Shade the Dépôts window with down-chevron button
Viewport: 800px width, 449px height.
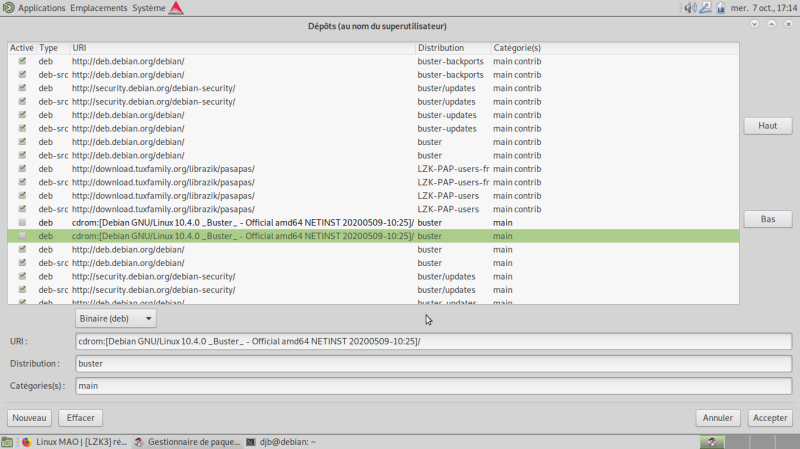pyautogui.click(x=755, y=24)
